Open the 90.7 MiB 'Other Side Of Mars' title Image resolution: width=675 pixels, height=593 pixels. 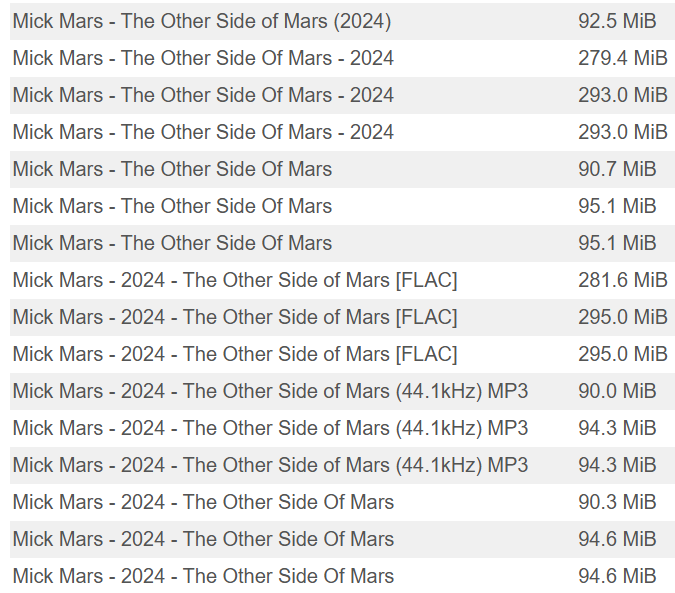pos(173,169)
